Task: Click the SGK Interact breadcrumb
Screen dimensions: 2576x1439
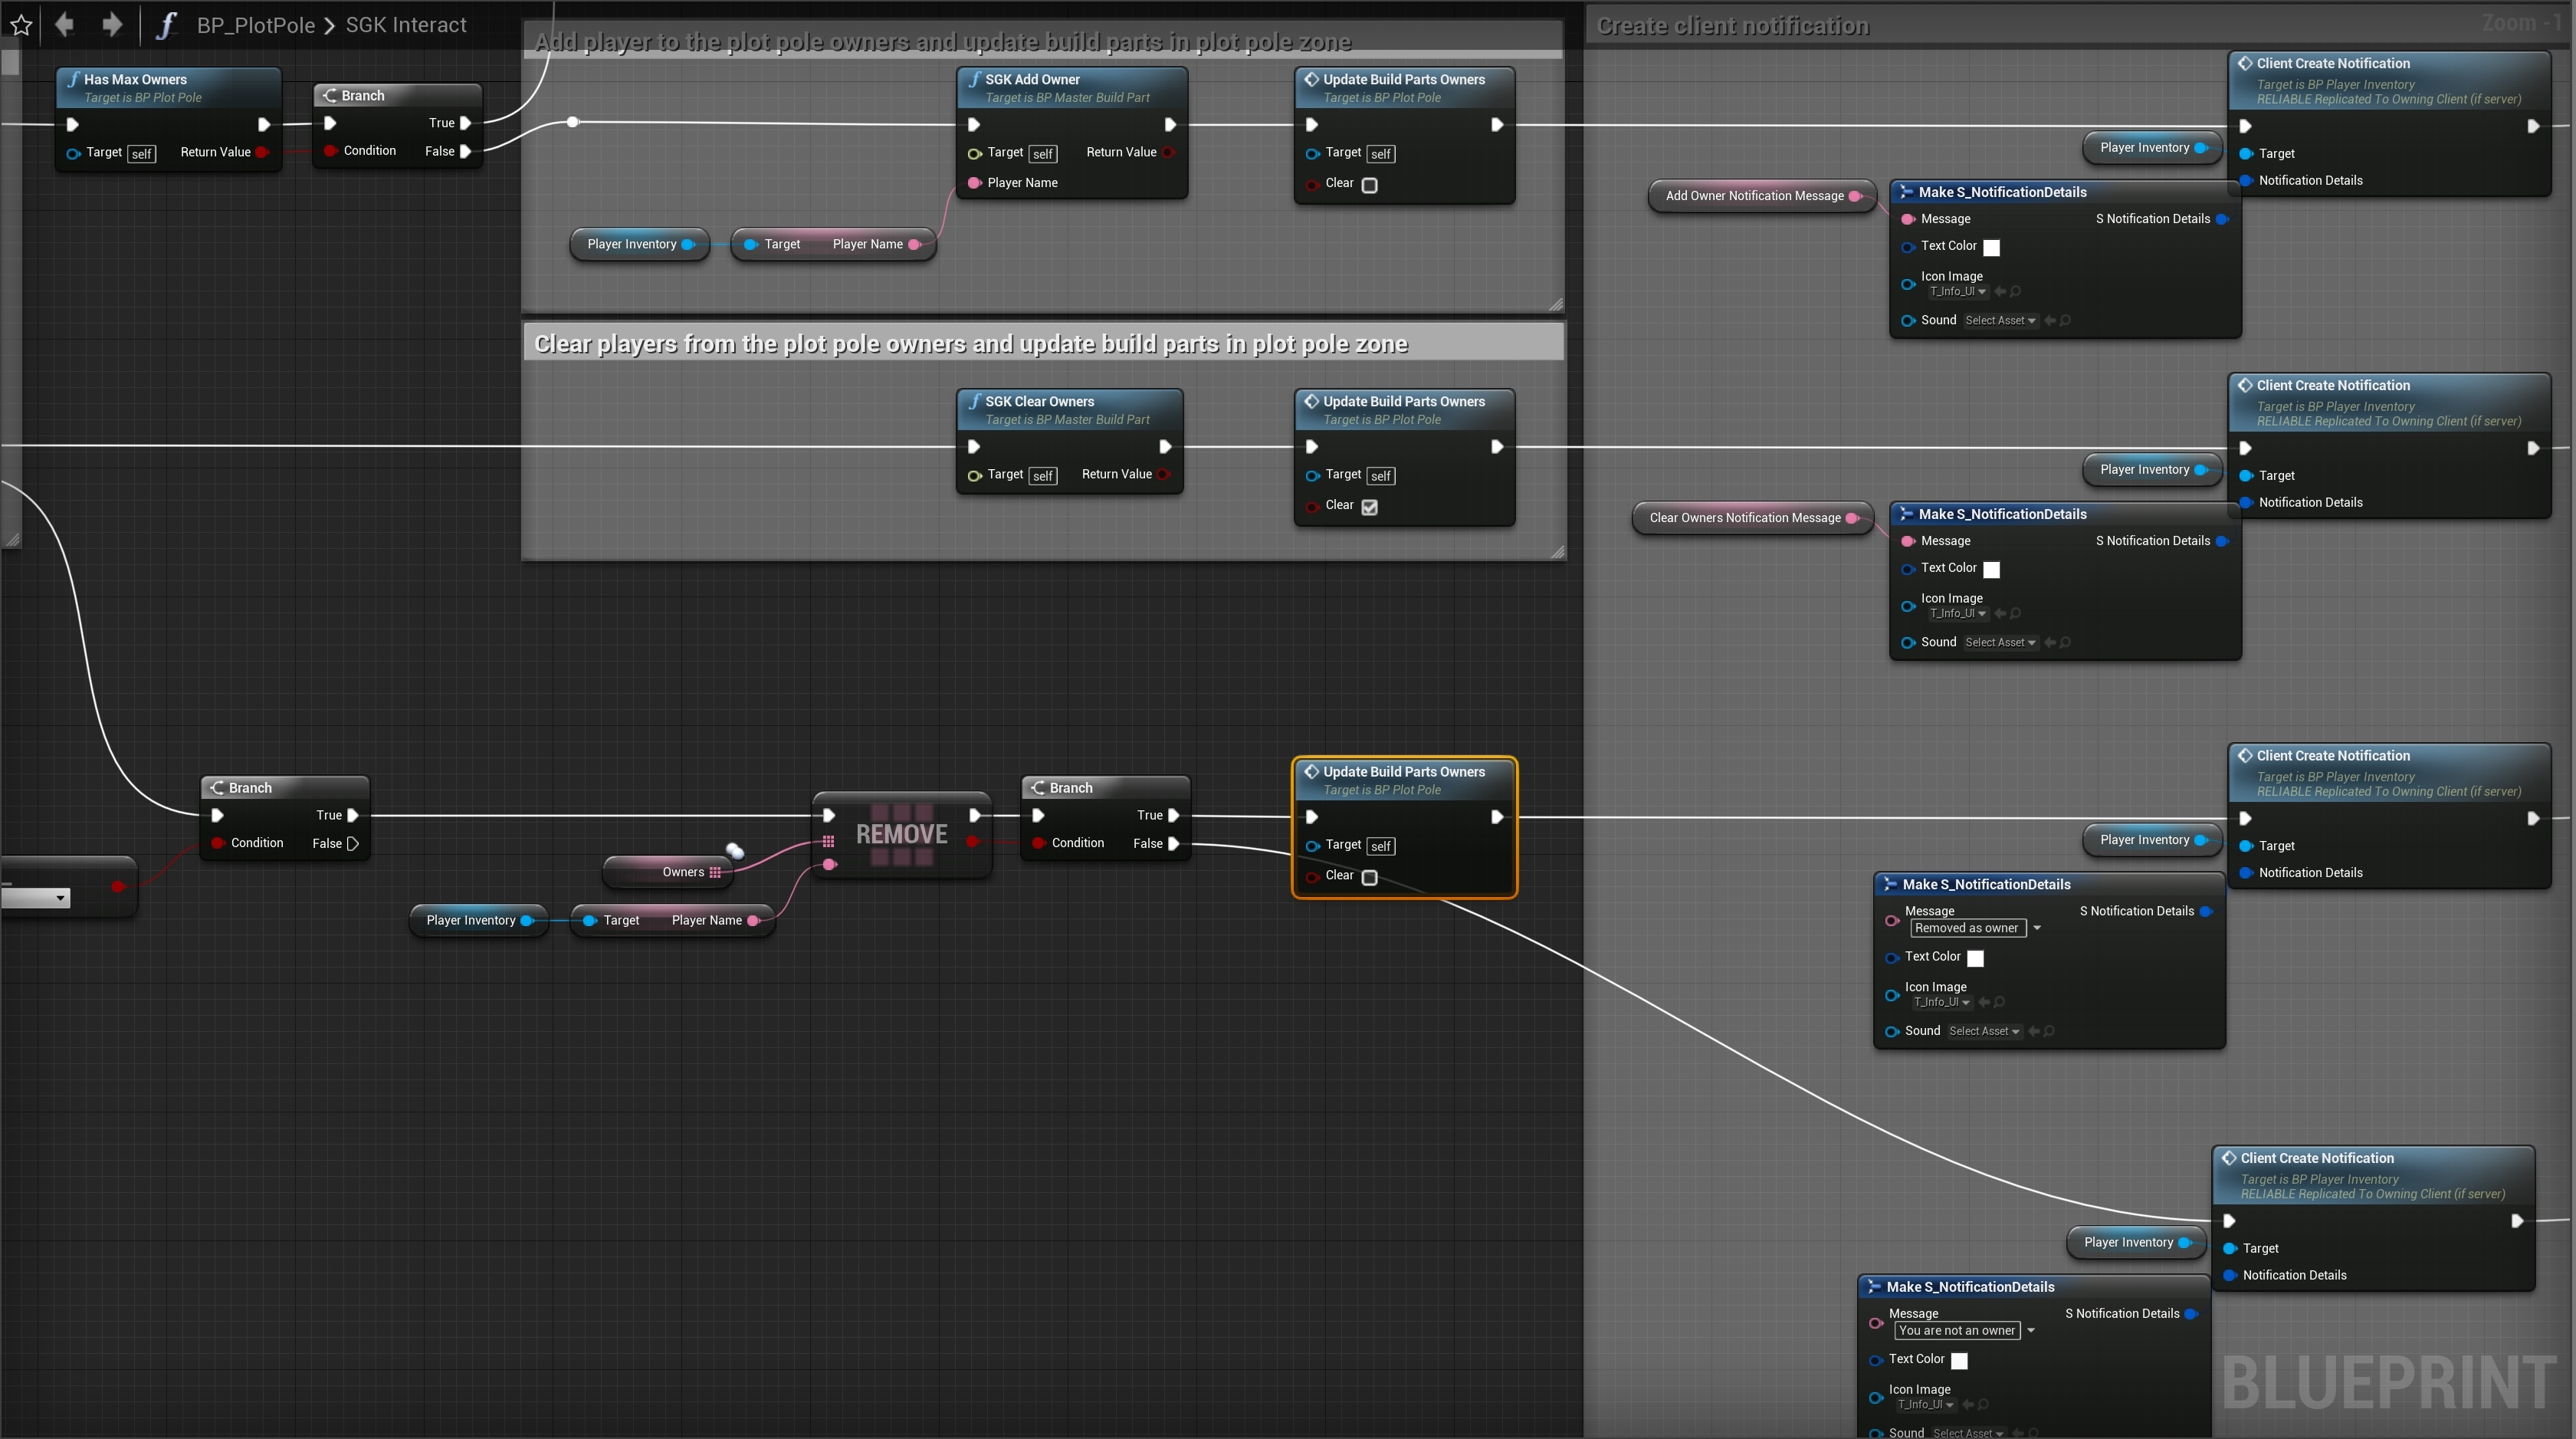Action: [x=406, y=25]
